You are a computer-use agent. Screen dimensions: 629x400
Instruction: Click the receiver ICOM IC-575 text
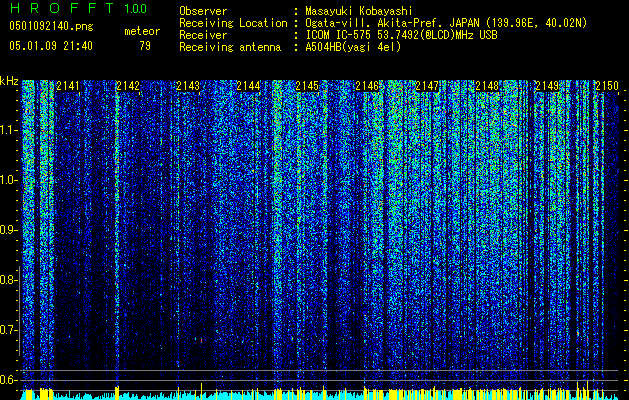(x=401, y=35)
